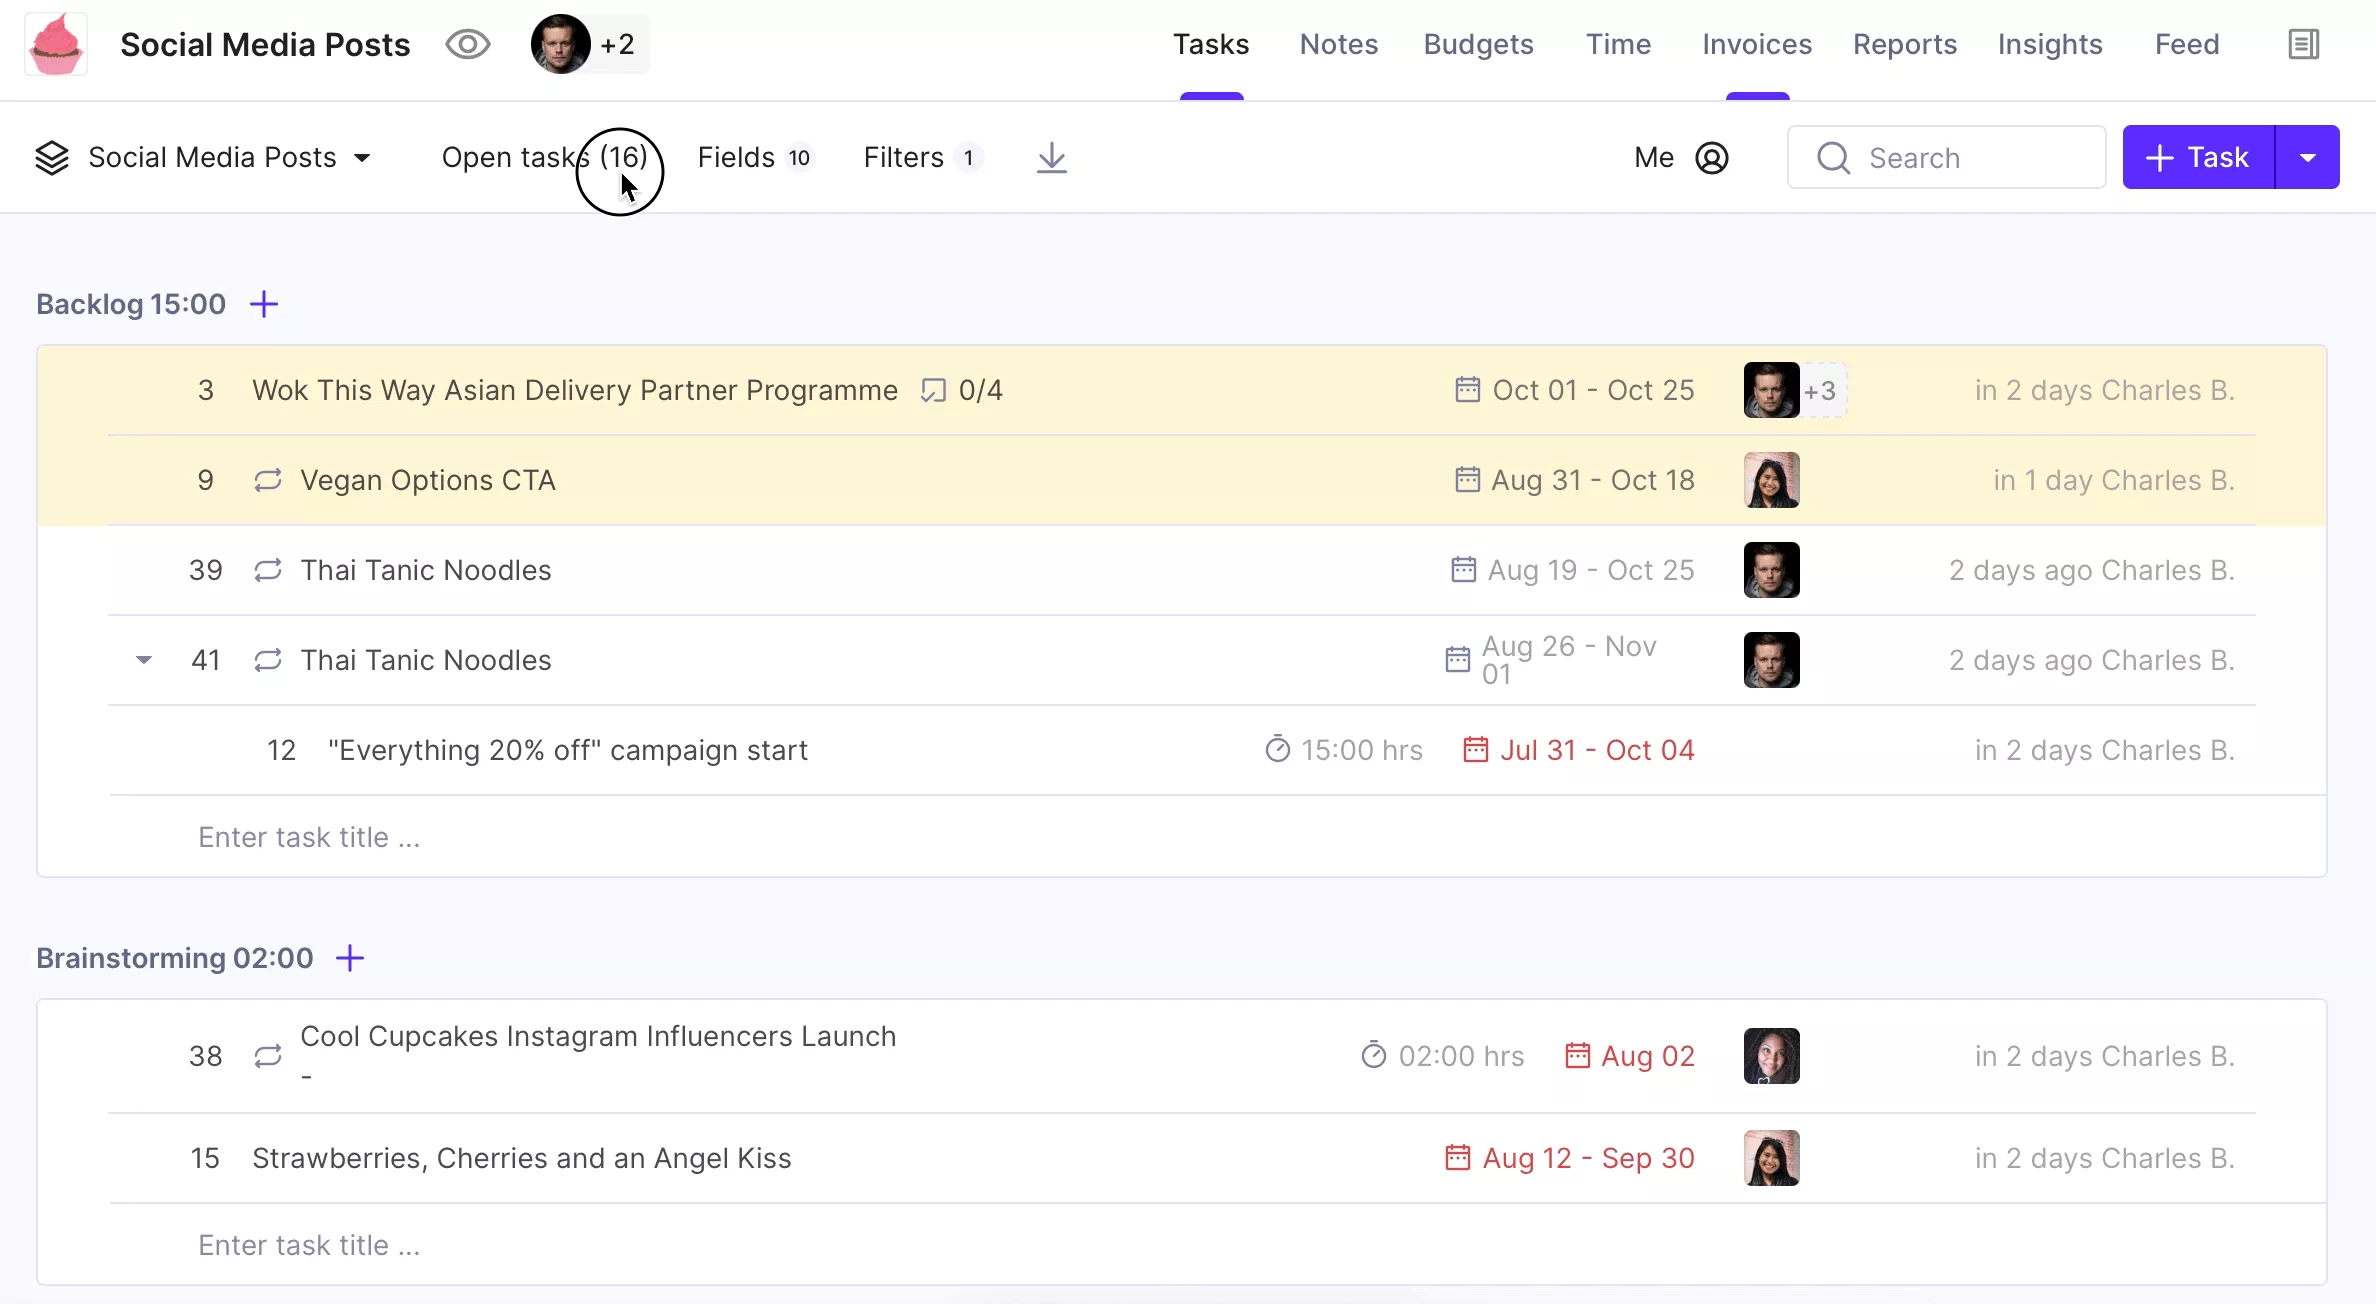Click assignee avatar on Cool Cupcakes task
The width and height of the screenshot is (2376, 1304).
click(1771, 1056)
